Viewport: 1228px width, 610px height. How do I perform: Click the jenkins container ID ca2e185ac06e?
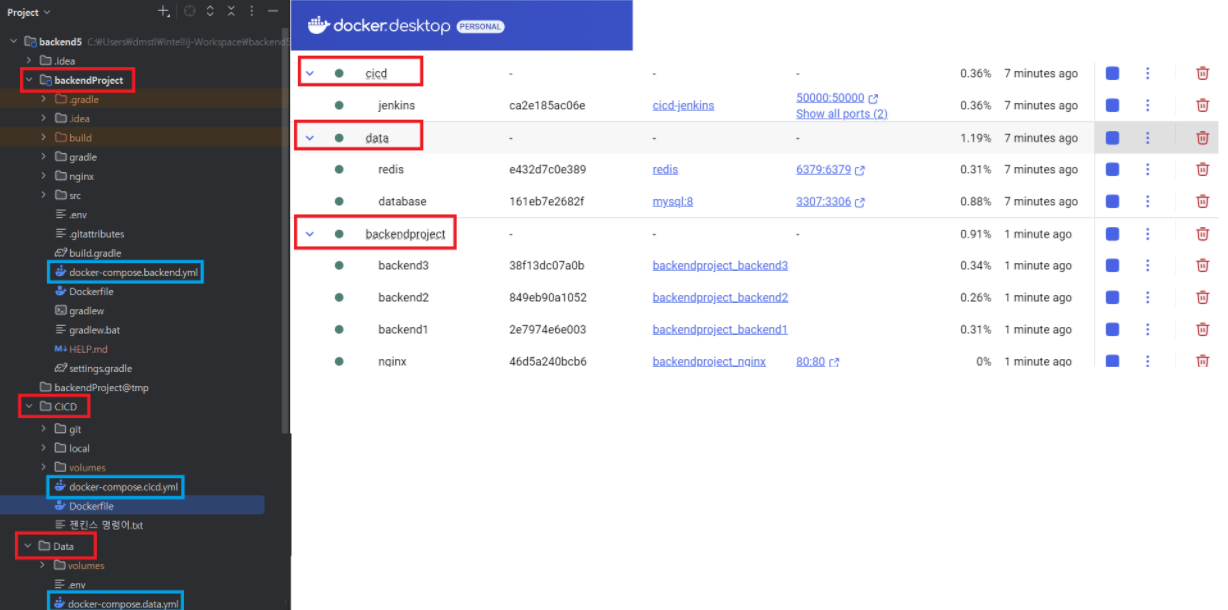(x=547, y=105)
